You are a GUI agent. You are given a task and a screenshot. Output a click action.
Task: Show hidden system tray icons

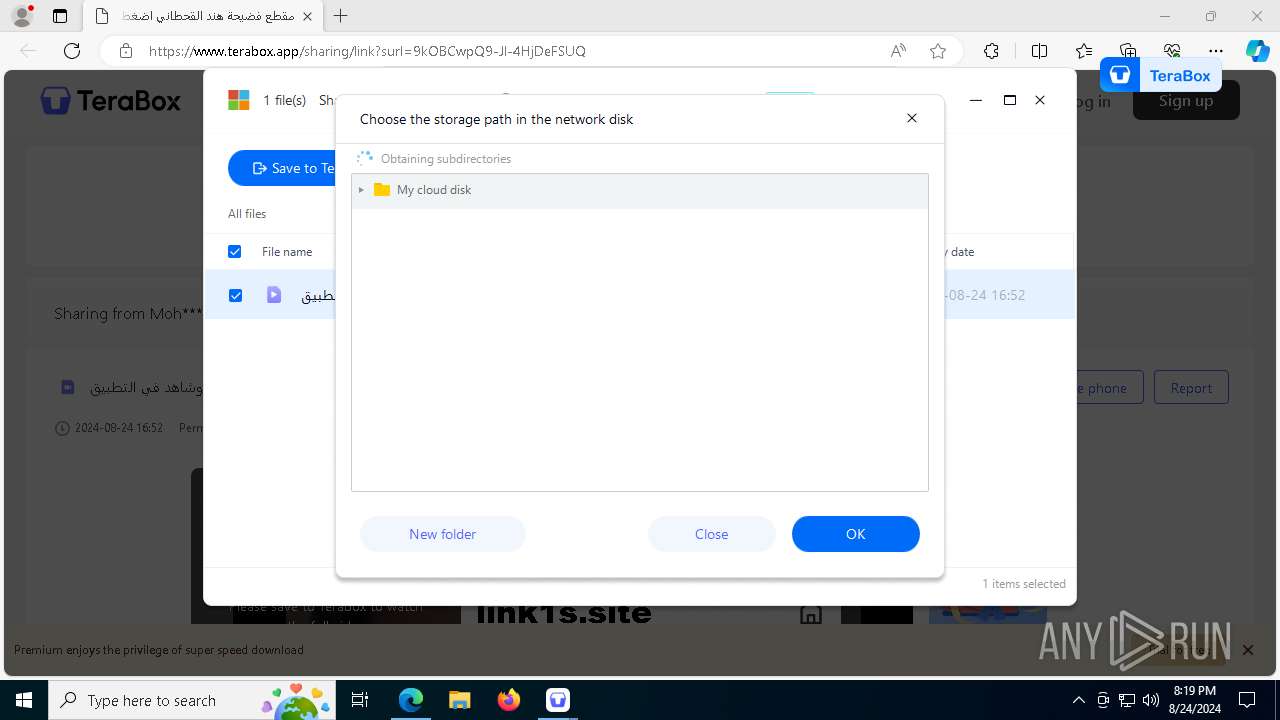coord(1078,700)
